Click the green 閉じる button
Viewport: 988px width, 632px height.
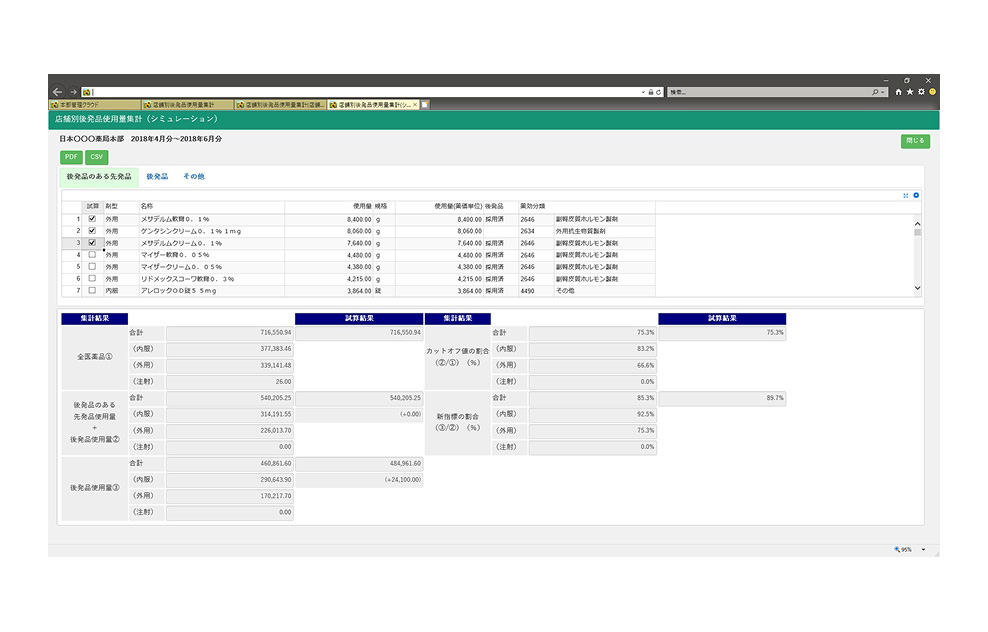tap(915, 141)
